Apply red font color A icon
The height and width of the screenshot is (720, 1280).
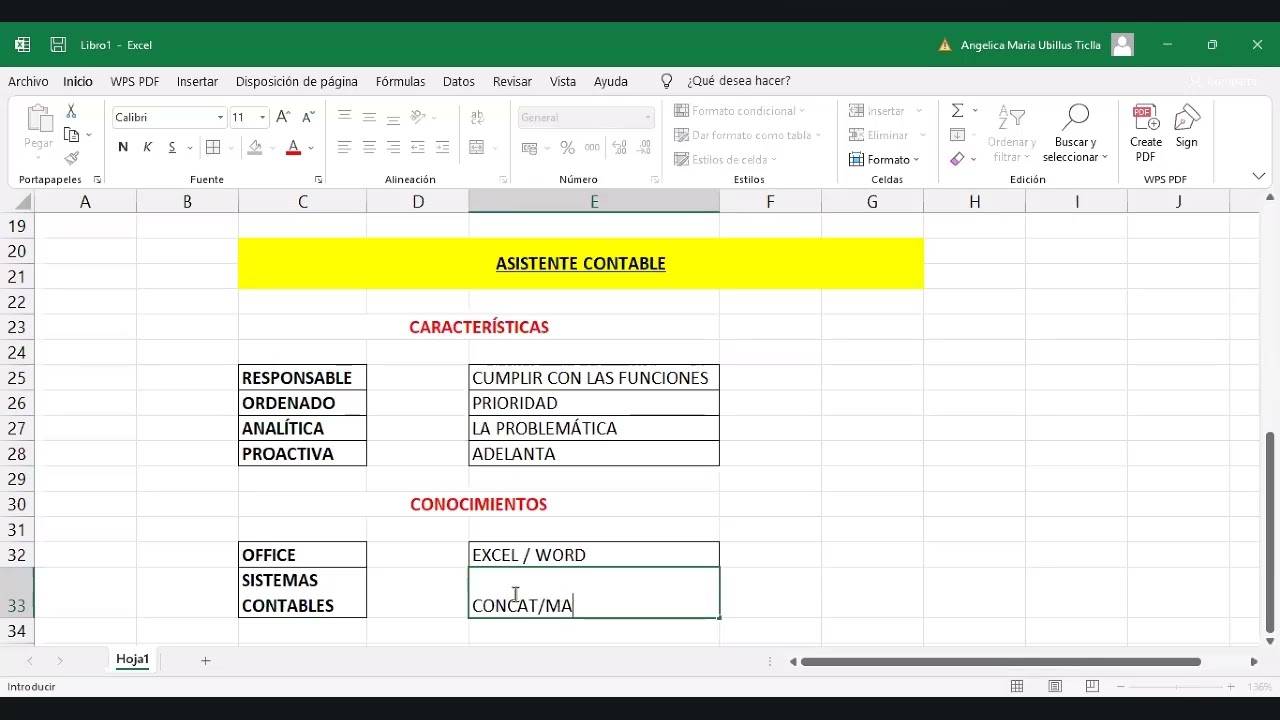[293, 147]
